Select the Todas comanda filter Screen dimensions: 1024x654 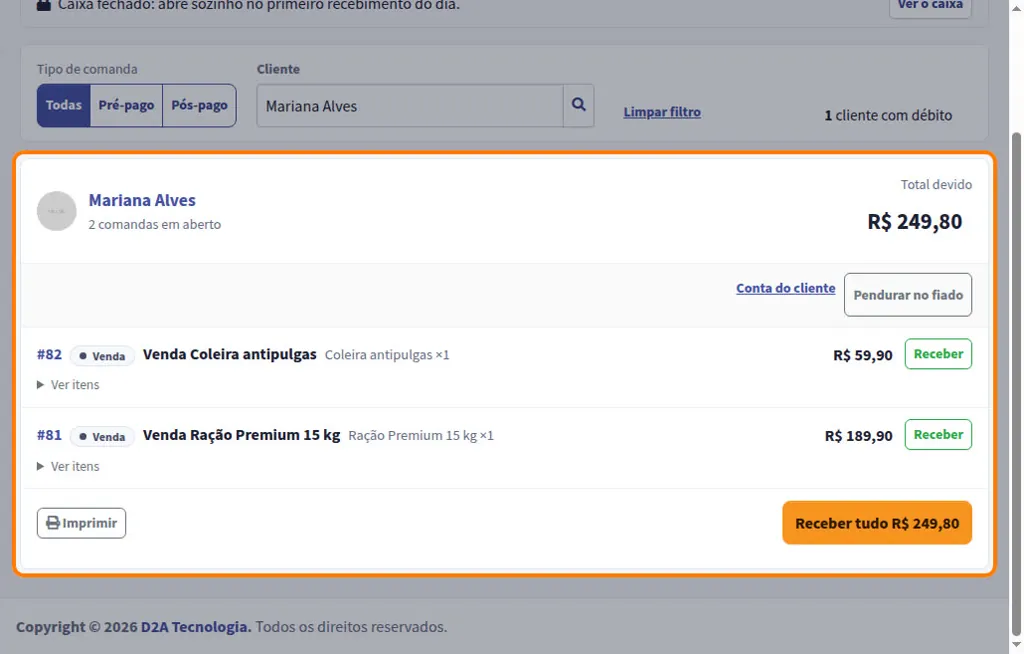(x=63, y=105)
